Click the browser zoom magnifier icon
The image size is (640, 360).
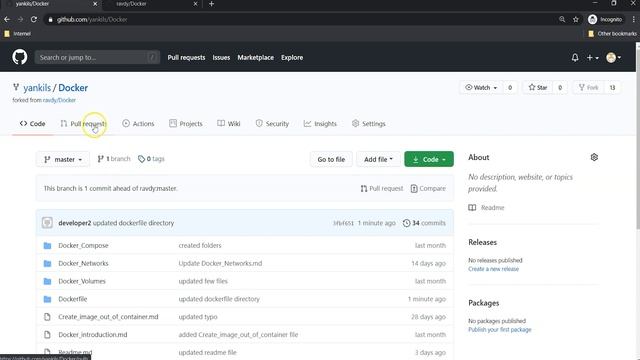(562, 19)
